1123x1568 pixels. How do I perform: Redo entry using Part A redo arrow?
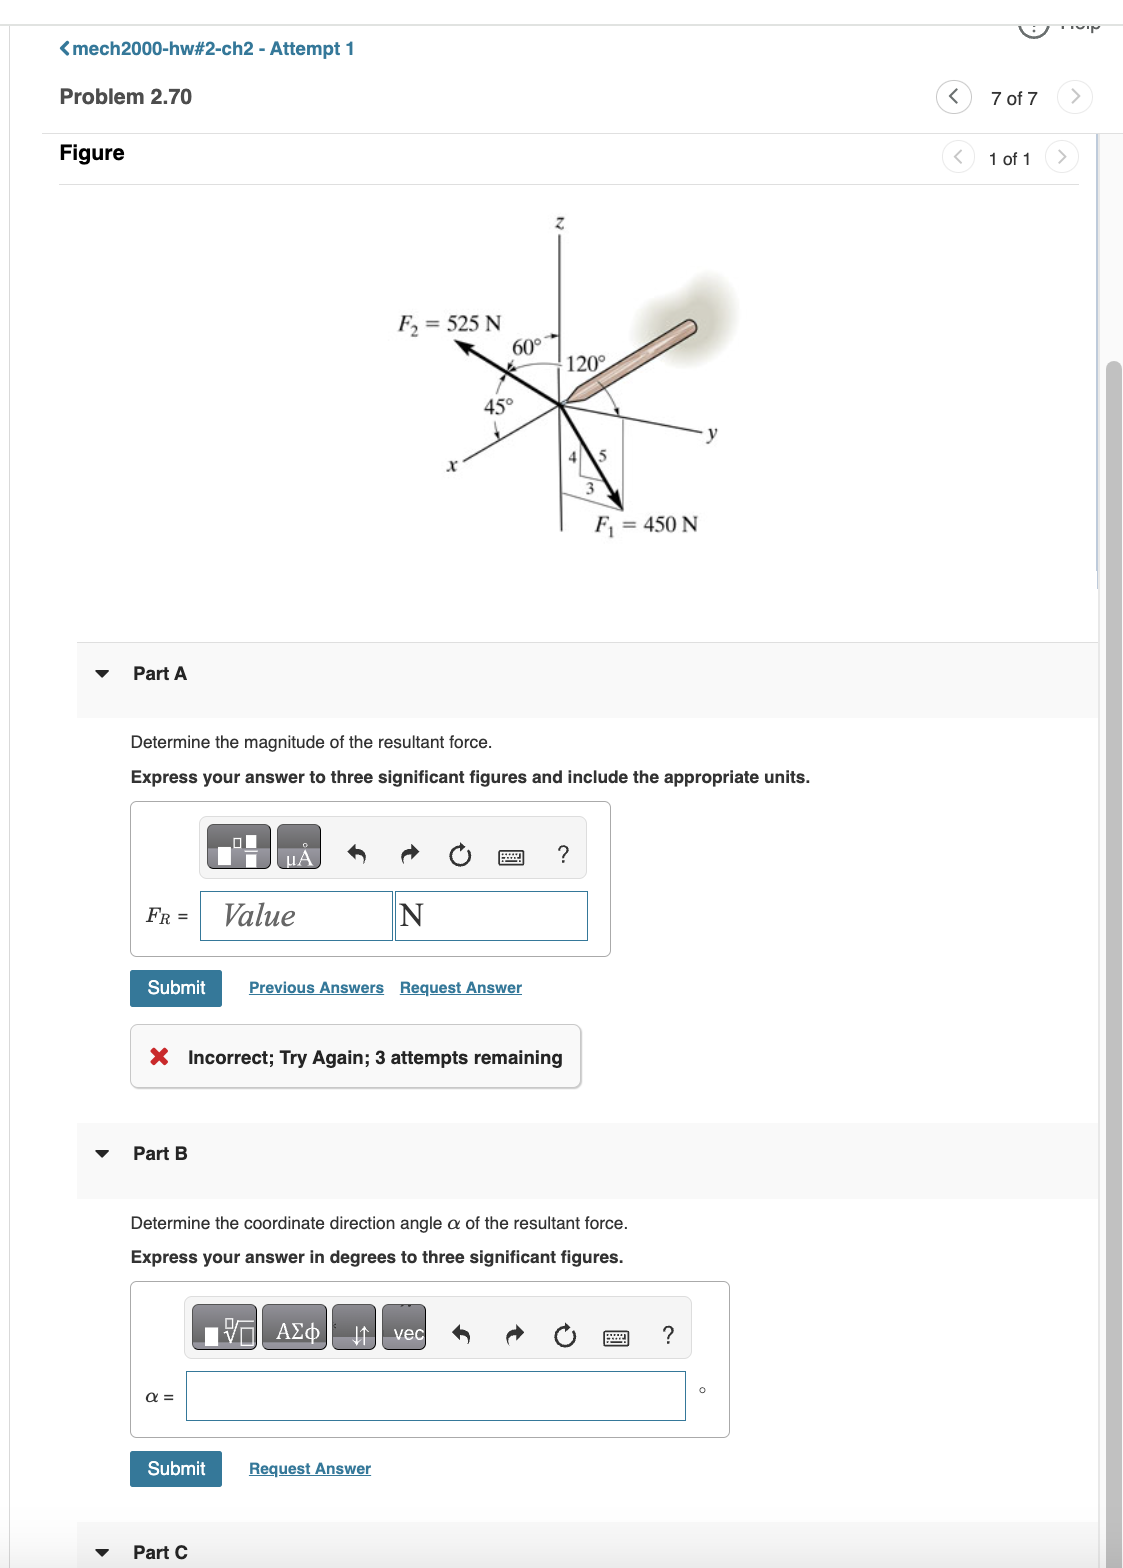click(x=408, y=852)
